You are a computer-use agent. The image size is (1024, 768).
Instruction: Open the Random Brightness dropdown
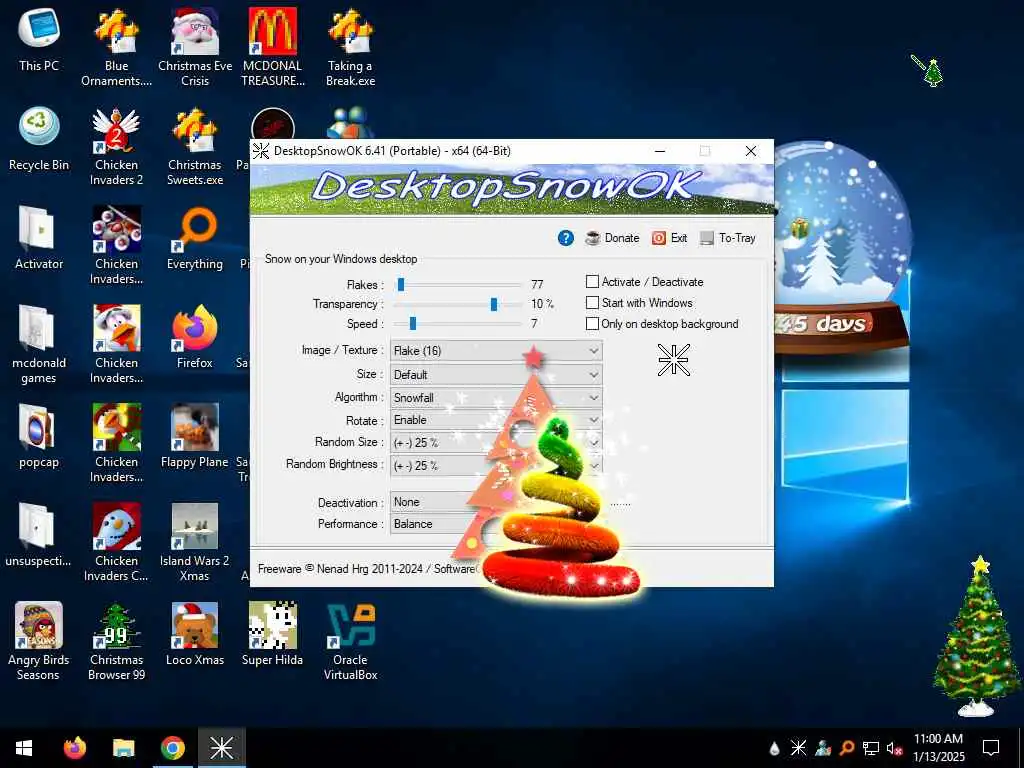(x=496, y=465)
